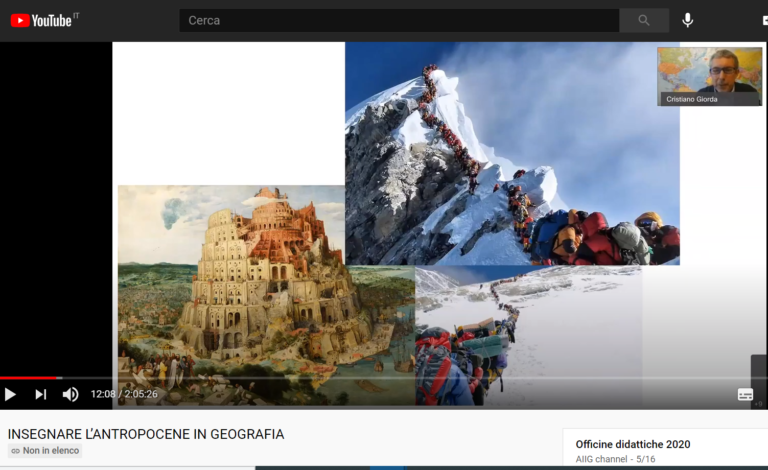
Task: Play the video
Action: point(10,394)
